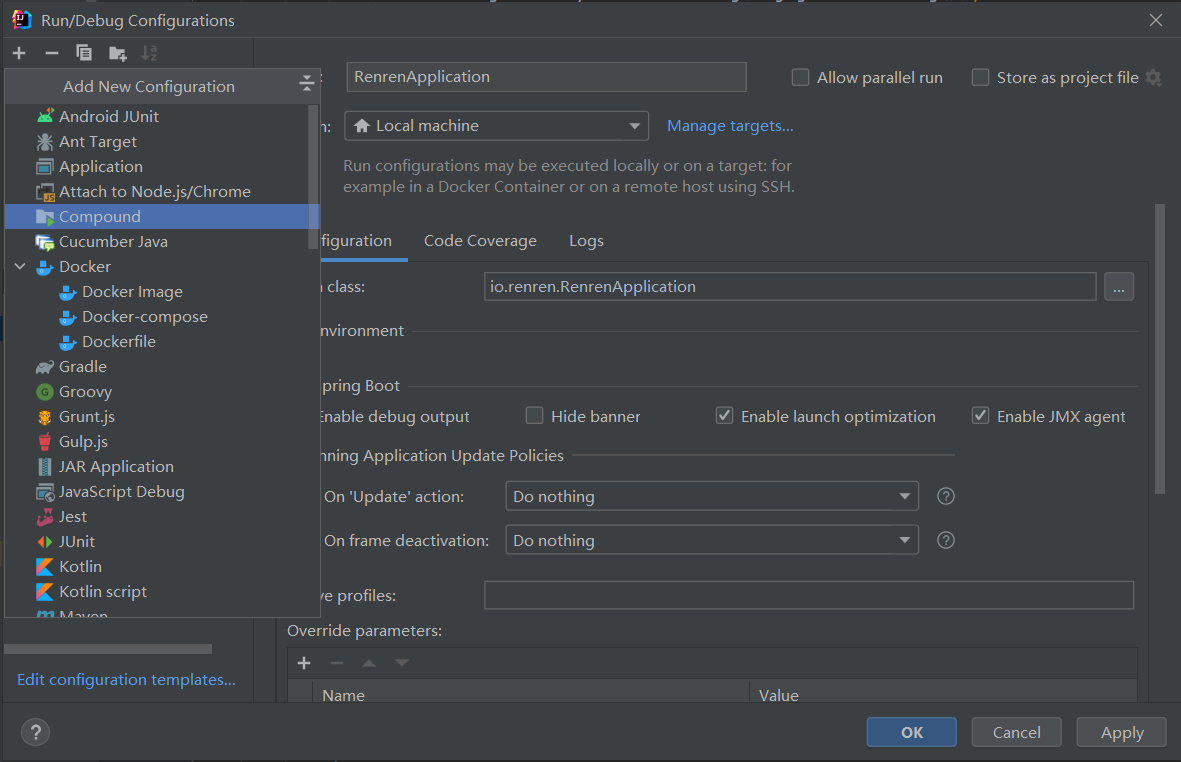Click the OK button

[x=911, y=732]
